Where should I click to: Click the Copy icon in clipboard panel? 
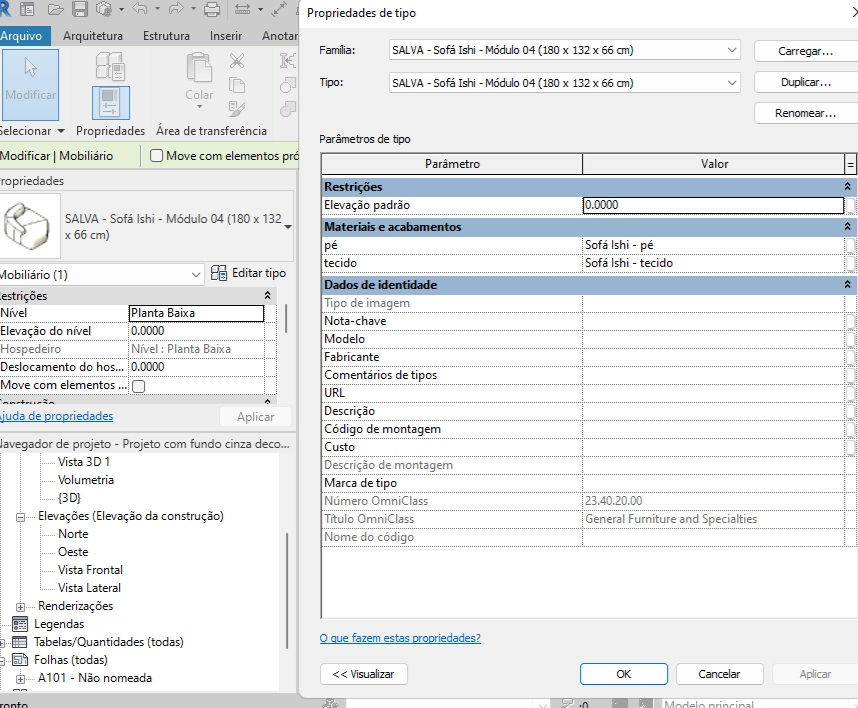tap(237, 85)
